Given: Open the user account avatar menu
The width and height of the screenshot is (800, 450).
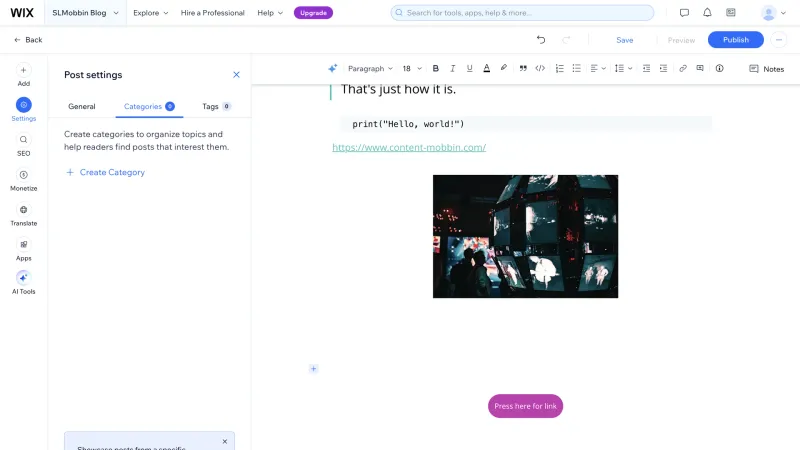Looking at the screenshot, I should coord(773,13).
